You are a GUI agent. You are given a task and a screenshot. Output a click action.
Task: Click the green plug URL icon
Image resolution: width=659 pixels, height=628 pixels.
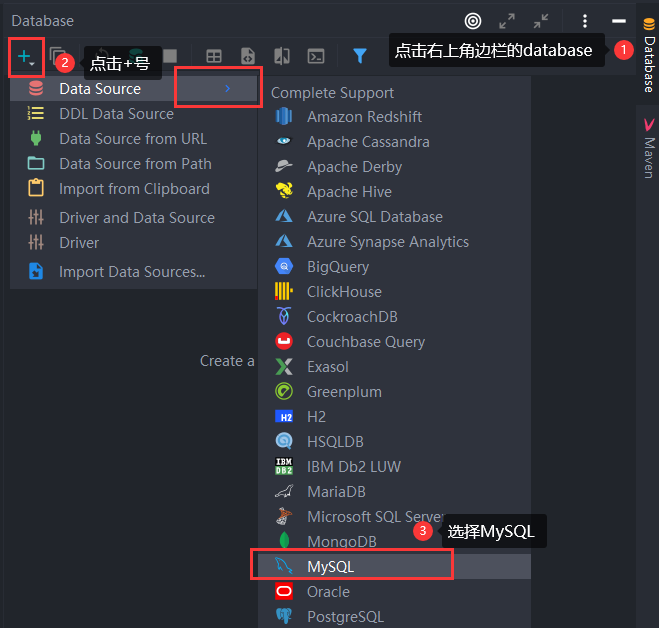point(36,138)
